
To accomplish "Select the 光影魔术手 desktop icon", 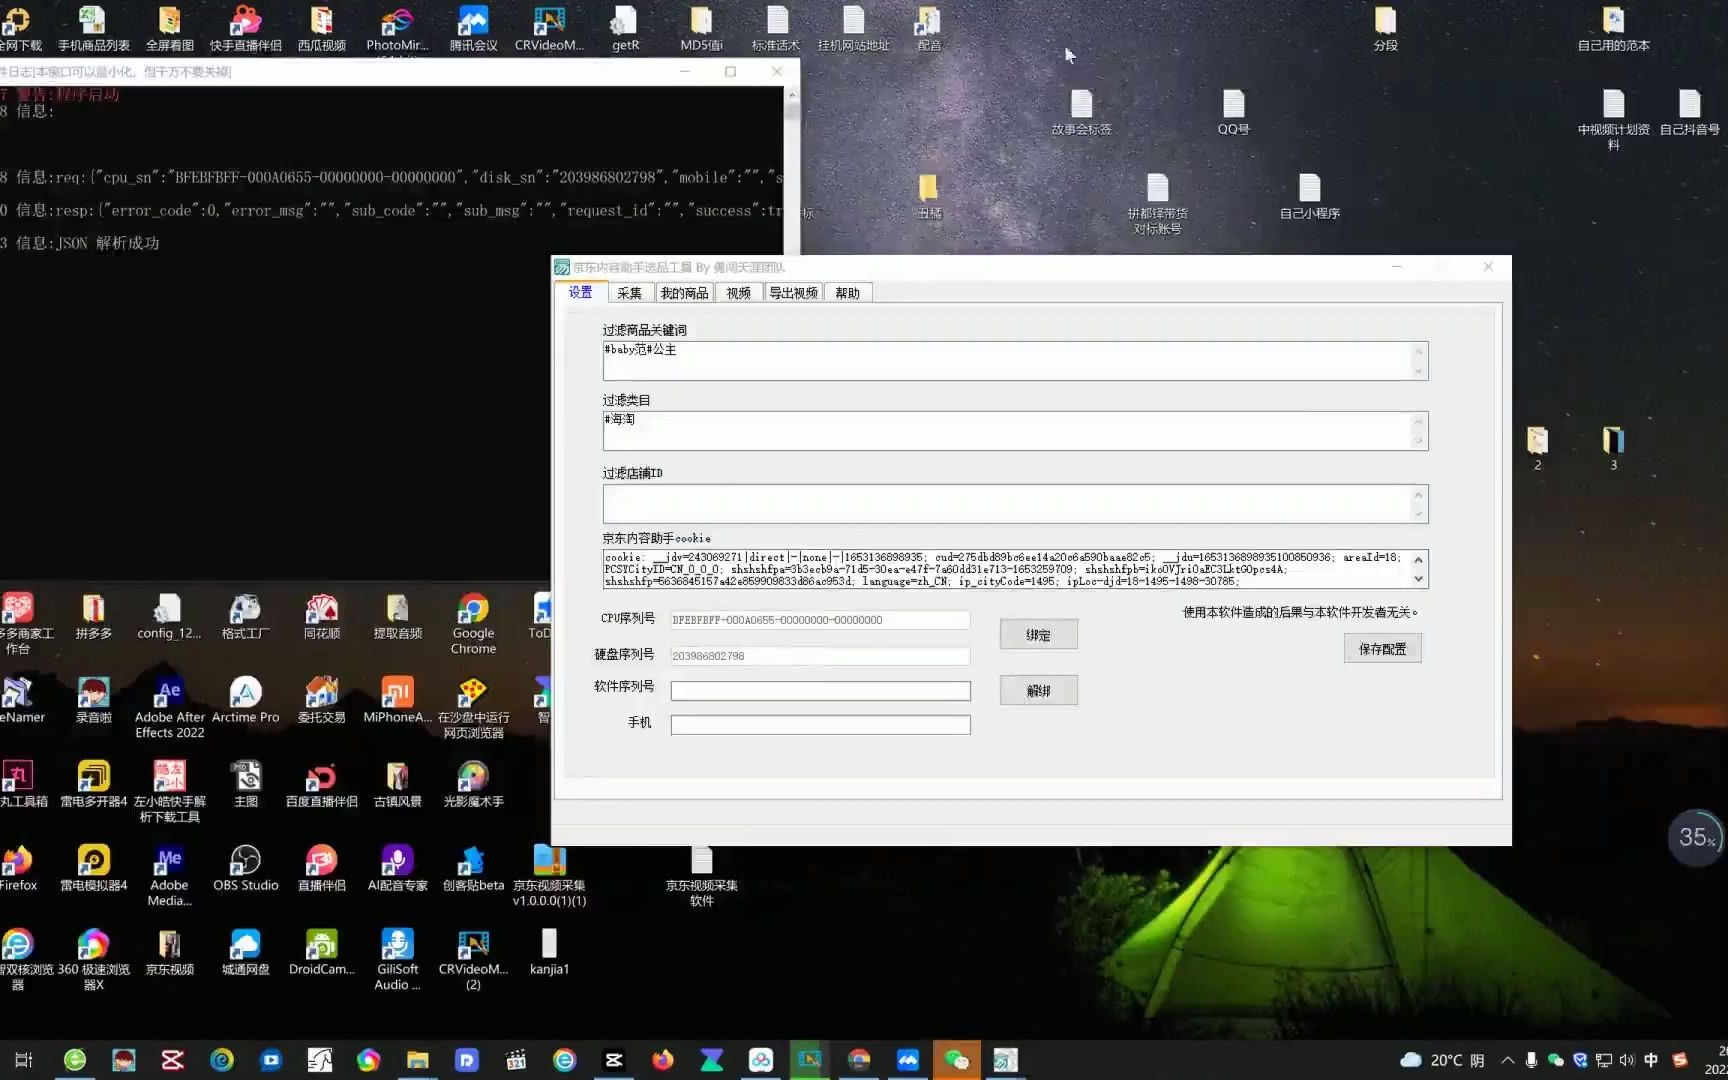I will [473, 784].
